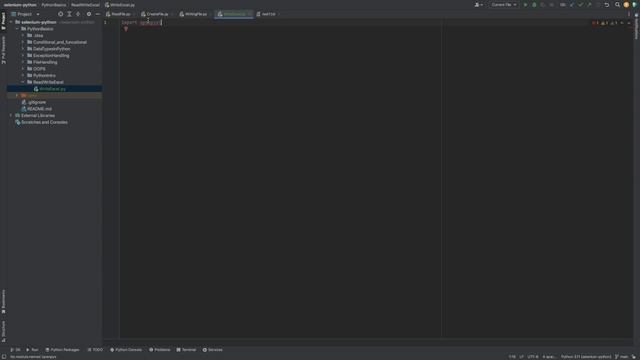Image resolution: width=640 pixels, height=360 pixels.
Task: Select the .gitignore file in tree
Action: coord(37,102)
